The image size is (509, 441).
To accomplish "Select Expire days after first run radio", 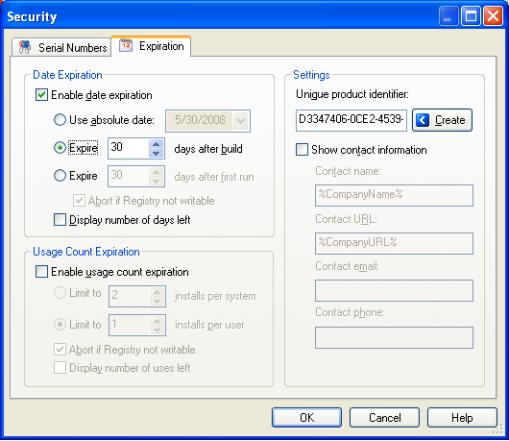I will point(60,175).
